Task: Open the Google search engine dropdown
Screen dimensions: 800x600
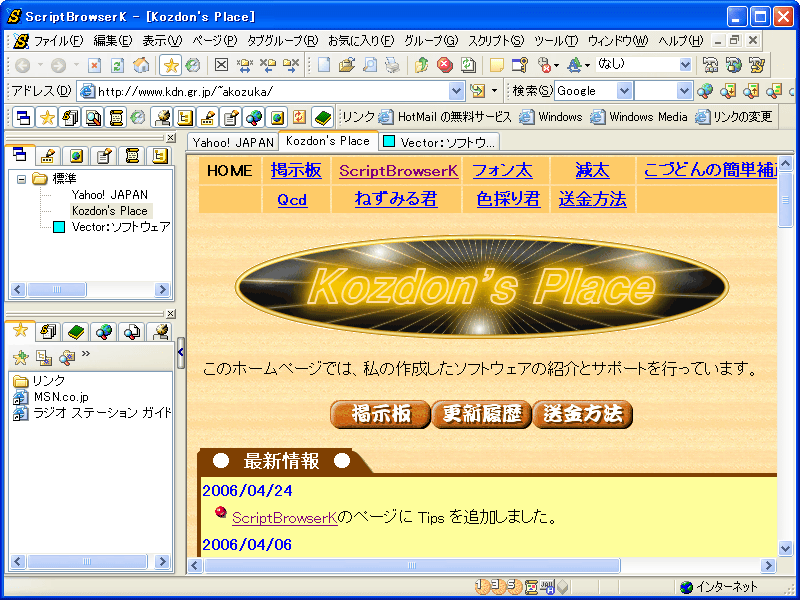Action: 624,91
